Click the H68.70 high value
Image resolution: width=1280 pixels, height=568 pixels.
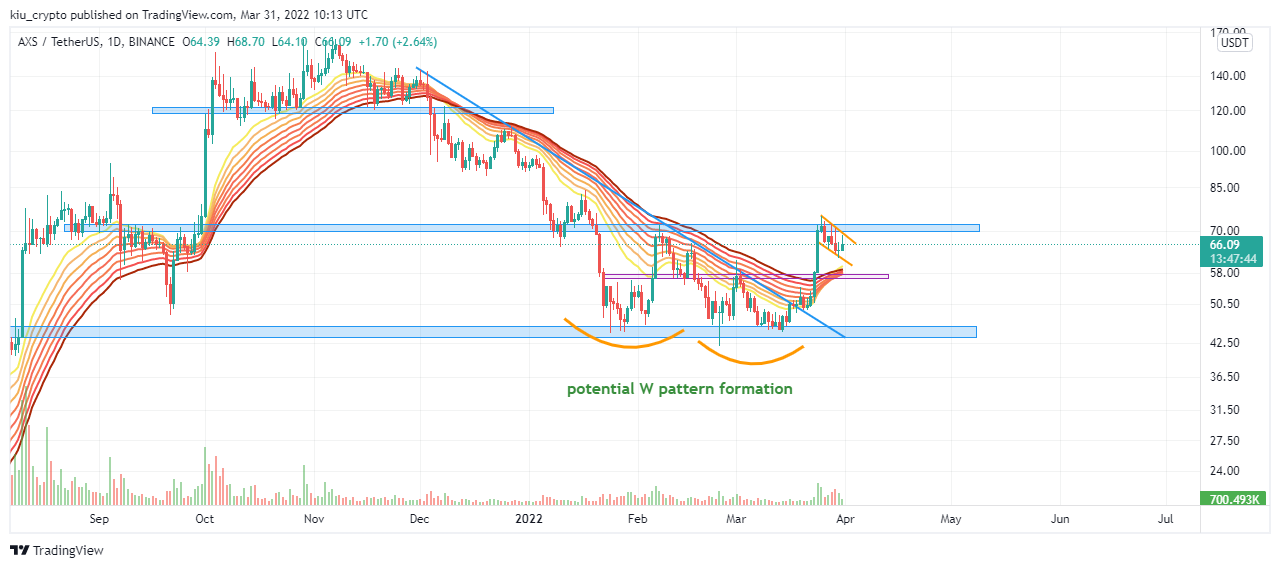pos(247,42)
